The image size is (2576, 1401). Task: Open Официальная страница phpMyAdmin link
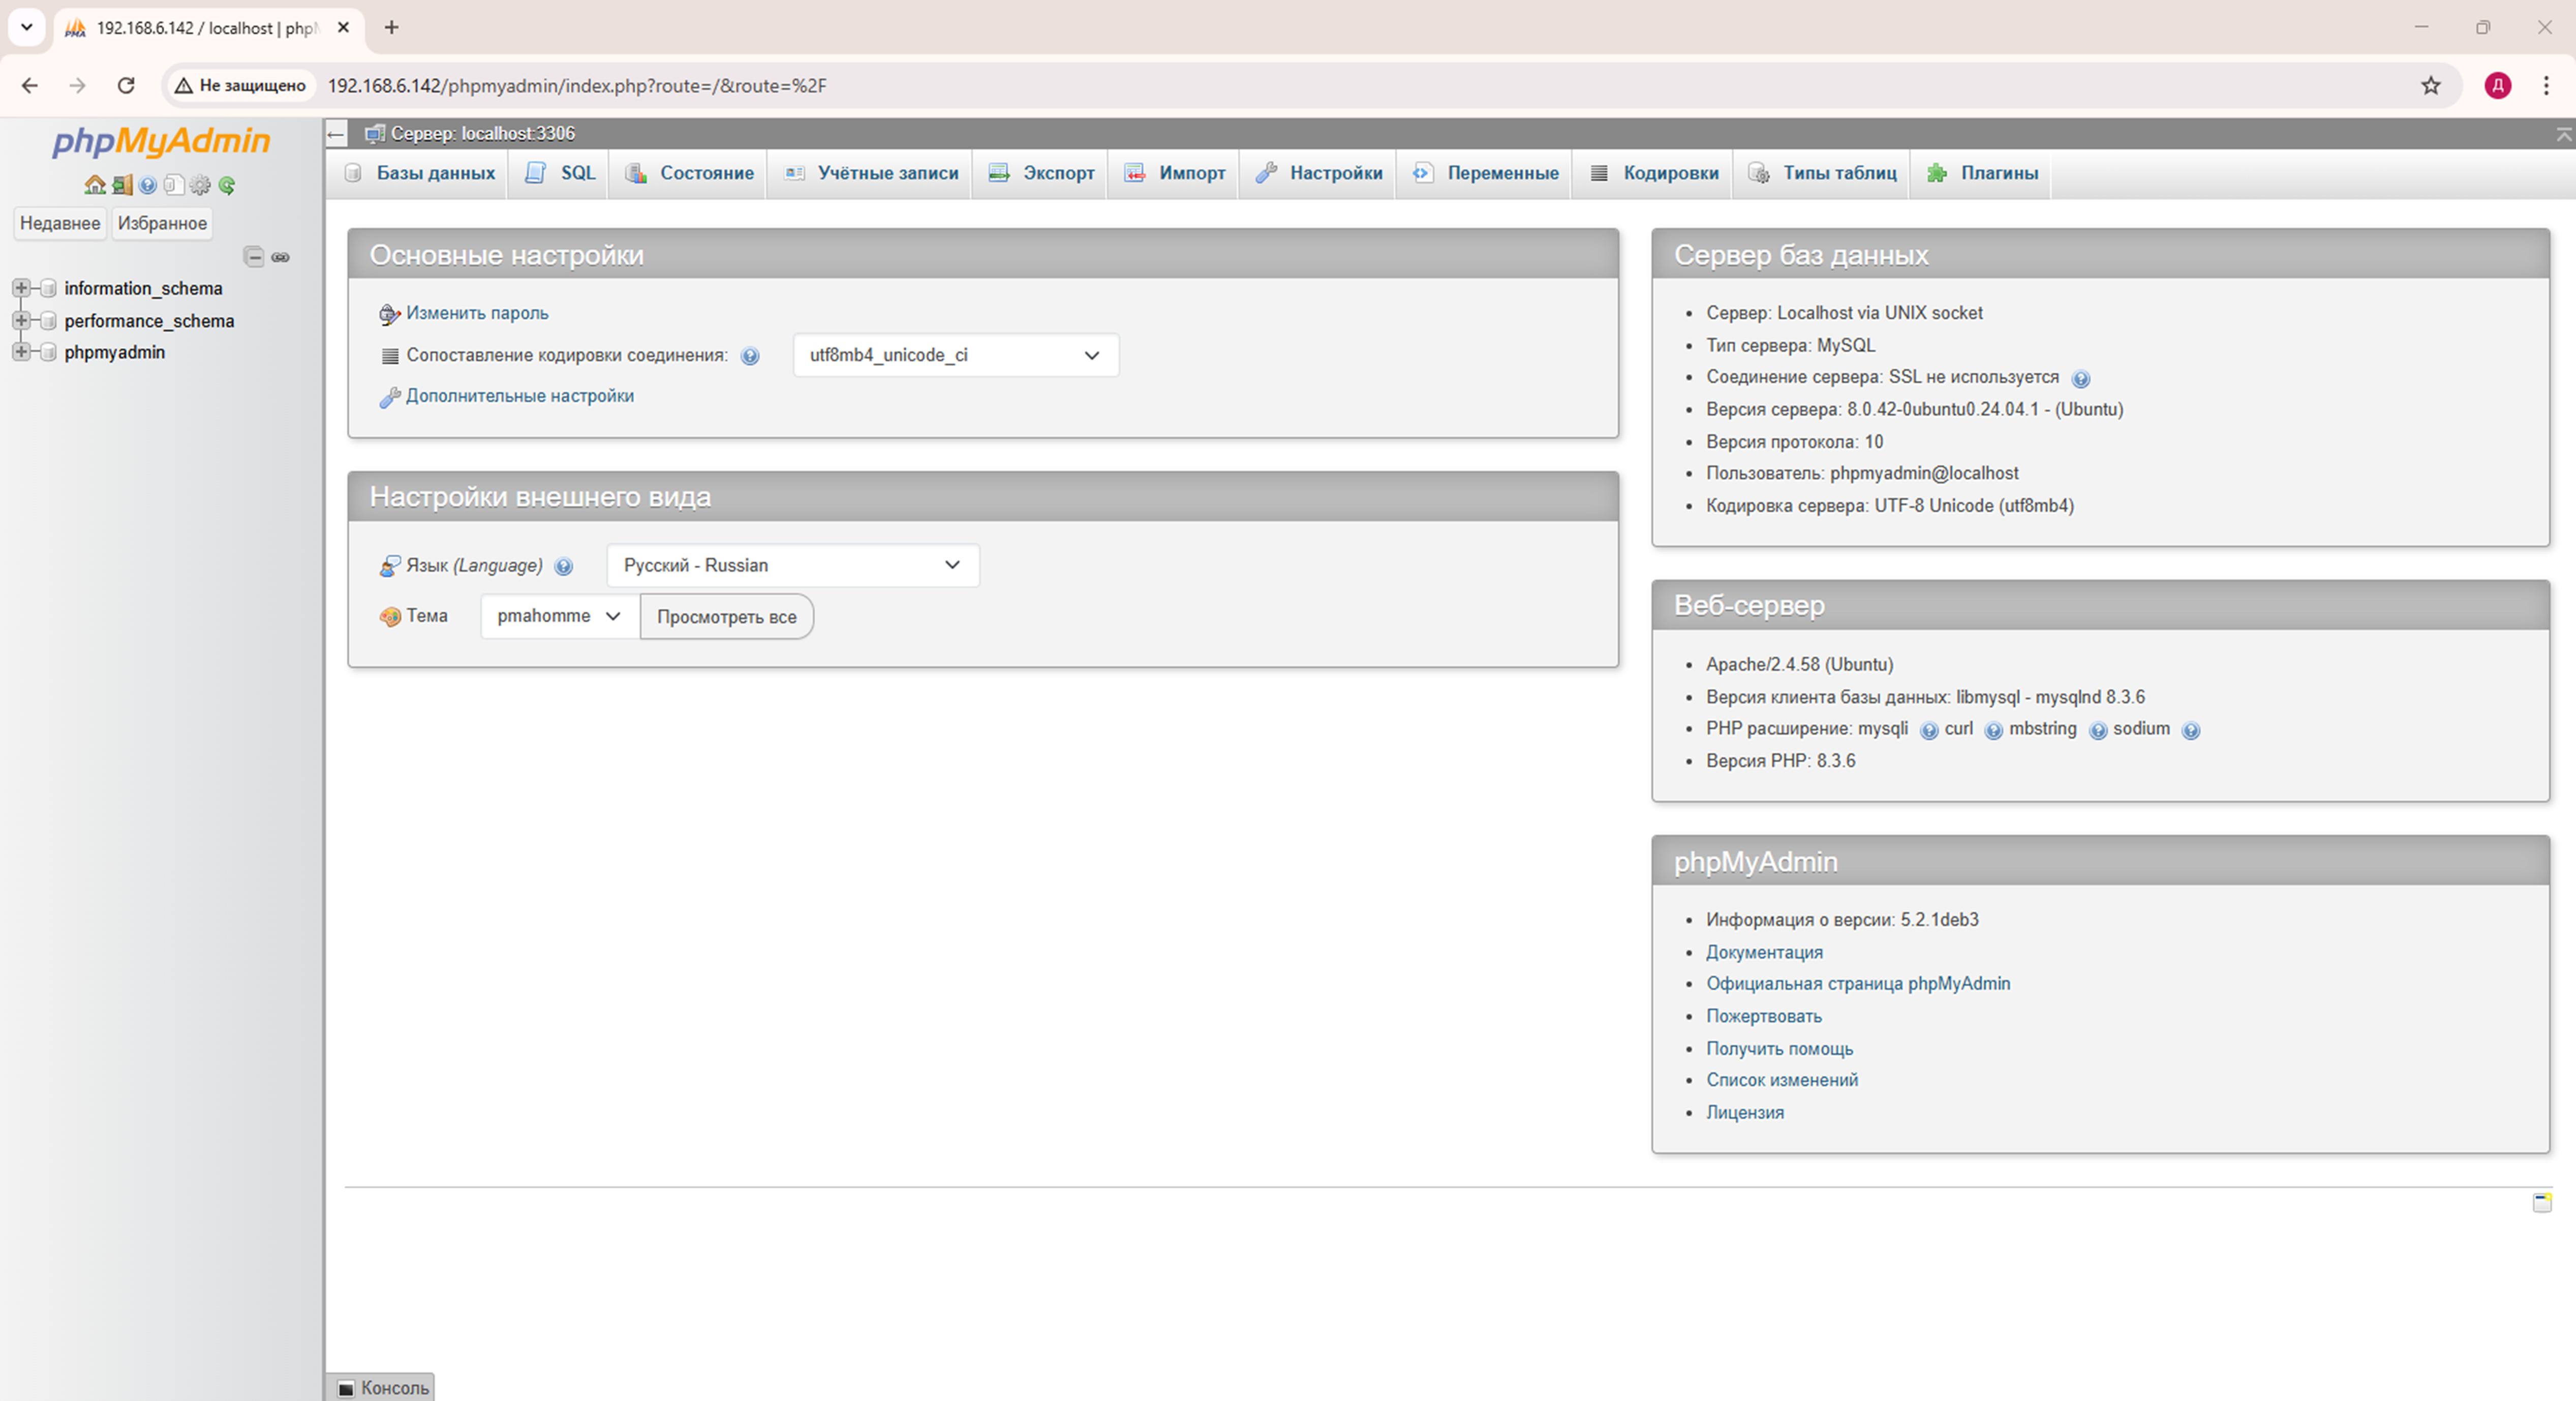click(x=1858, y=984)
